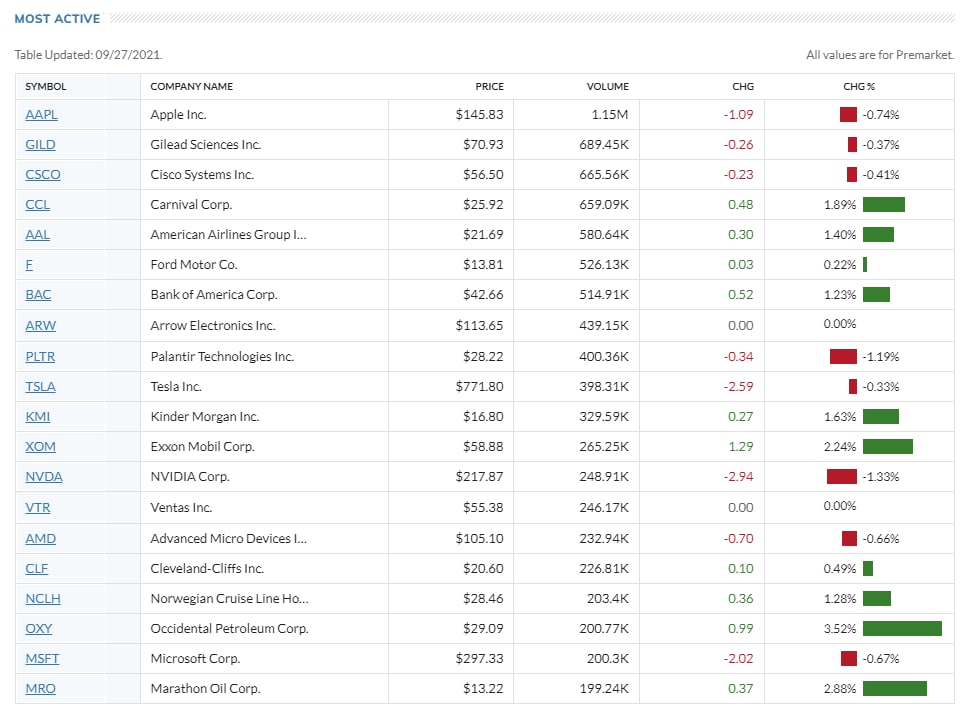Open the ARW symbol link
971x717 pixels.
(x=41, y=325)
